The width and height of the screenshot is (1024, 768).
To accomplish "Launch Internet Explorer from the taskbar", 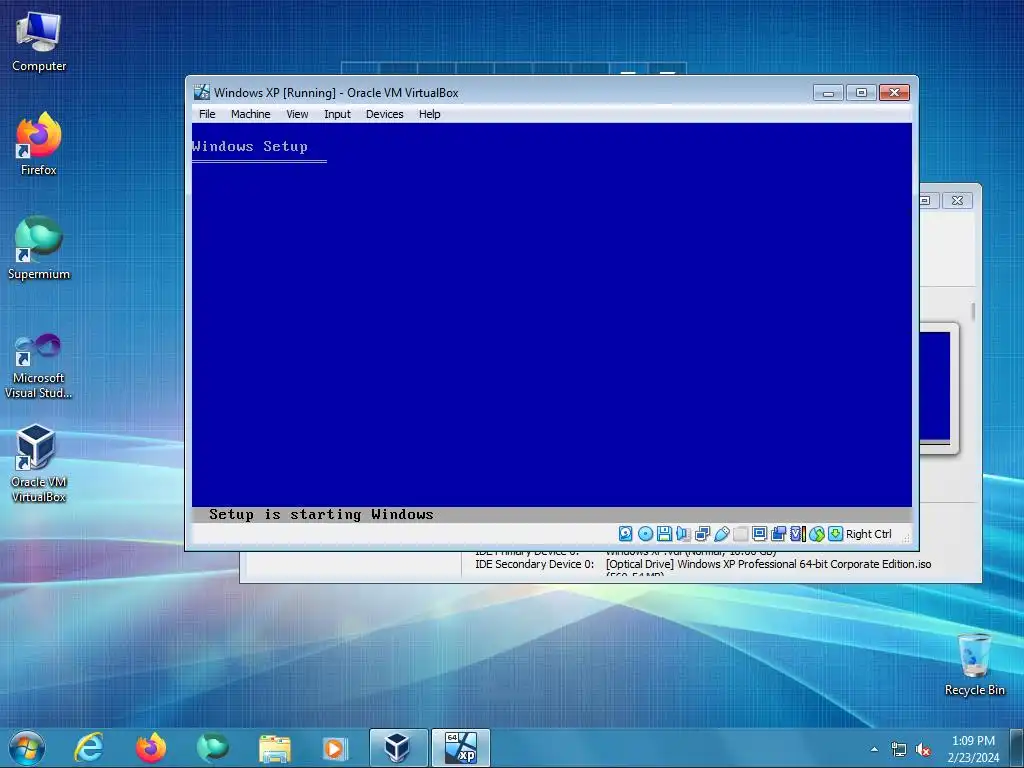I will [x=89, y=748].
